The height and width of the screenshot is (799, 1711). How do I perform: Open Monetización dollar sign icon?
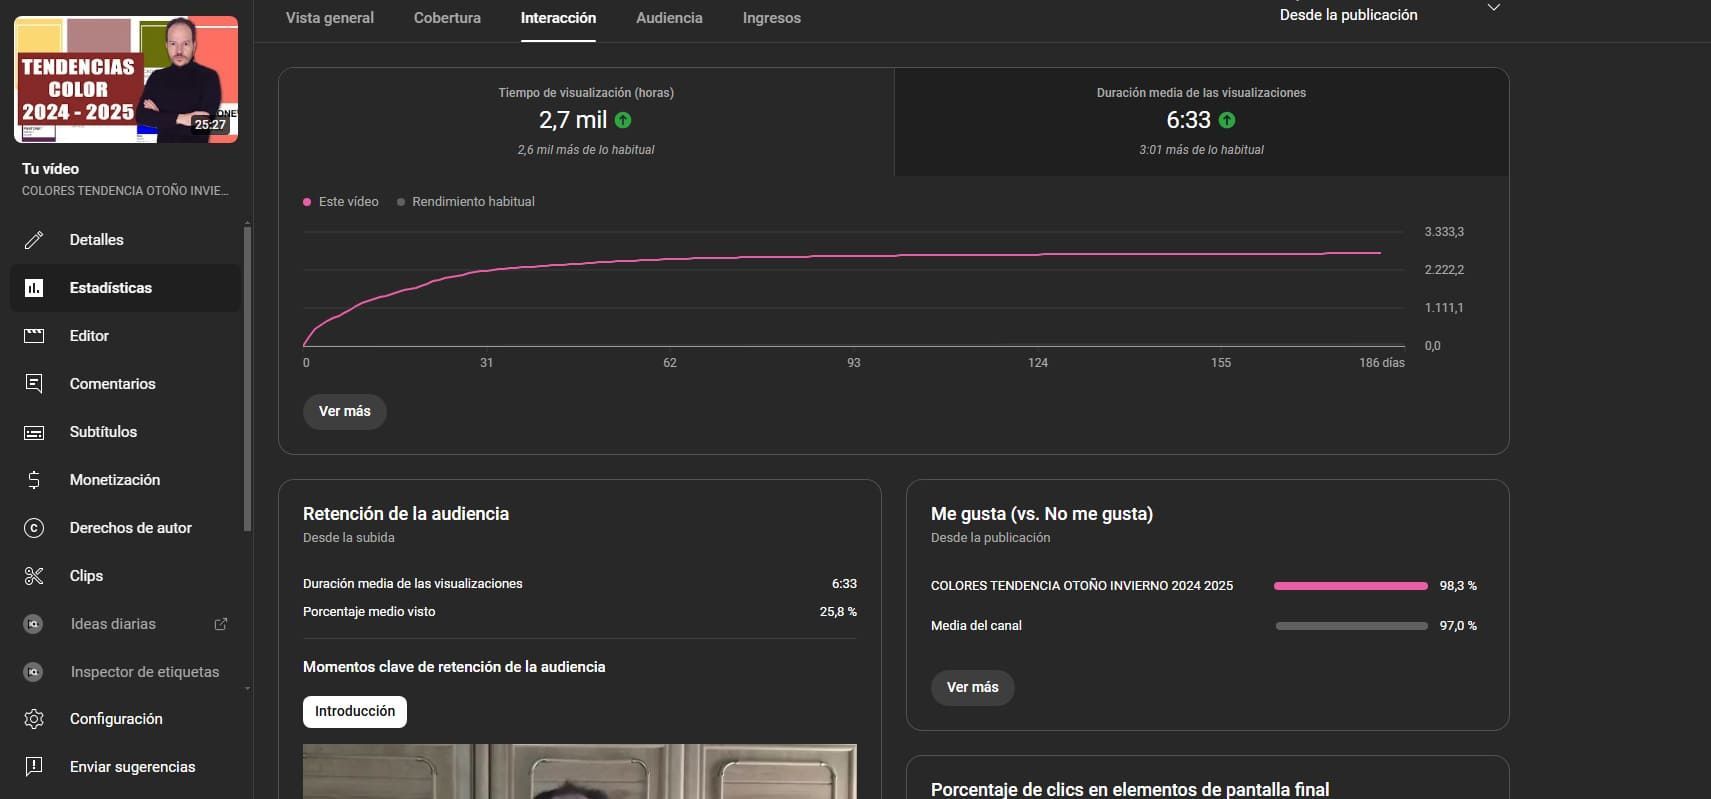(x=34, y=480)
